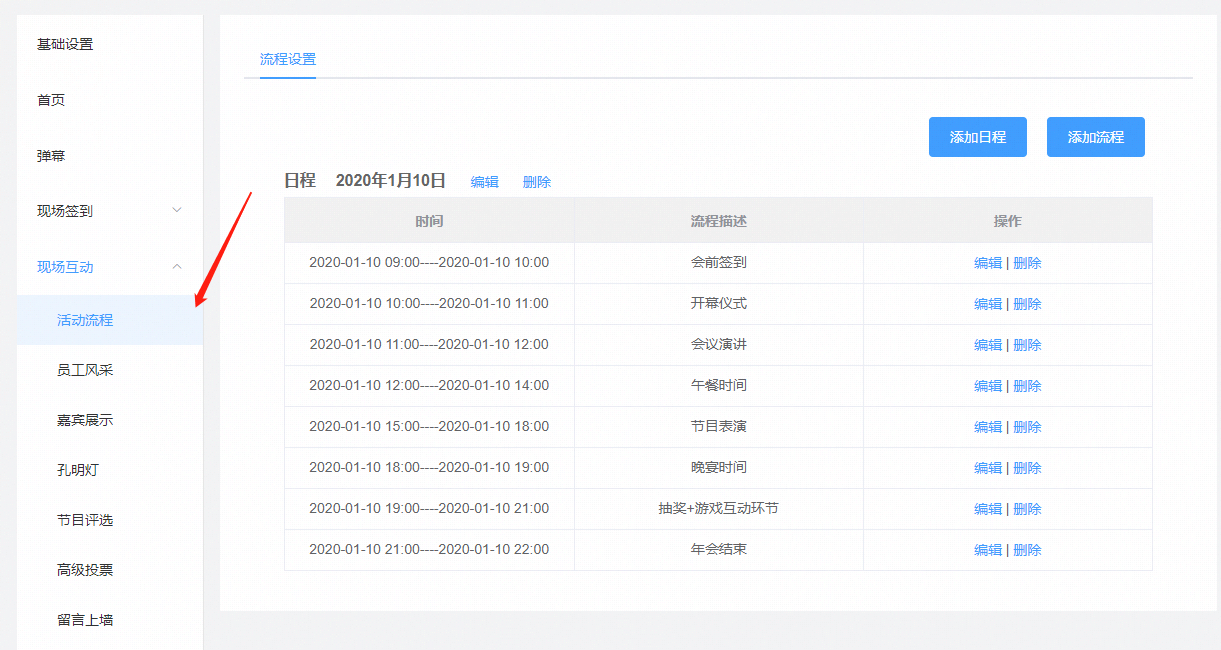The width and height of the screenshot is (1221, 650).
Task: Edit the 2020年1月10日 schedule
Action: [485, 182]
